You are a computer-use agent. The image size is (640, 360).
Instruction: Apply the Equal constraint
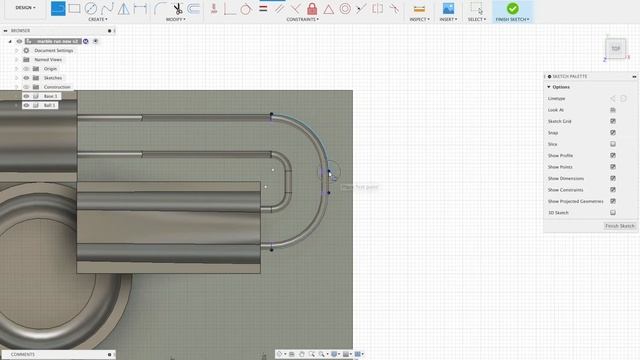click(263, 9)
